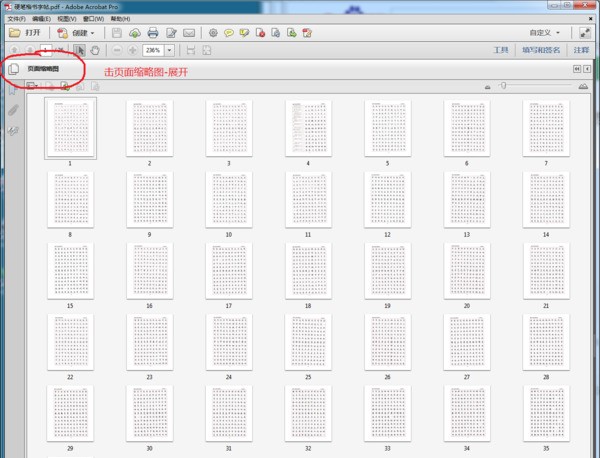Click the zoom out minus icon
This screenshot has width=600, height=458.
click(x=117, y=50)
